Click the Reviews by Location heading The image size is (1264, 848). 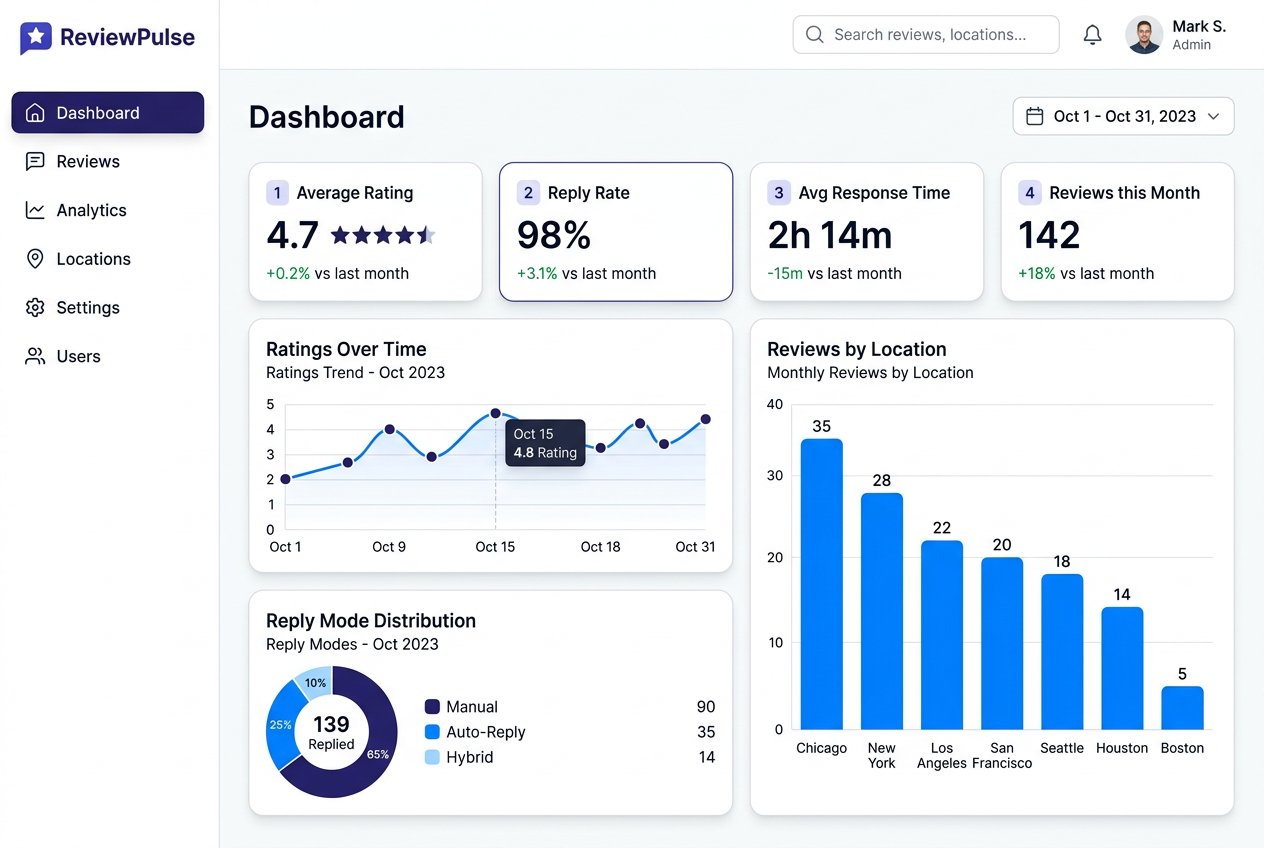[857, 349]
